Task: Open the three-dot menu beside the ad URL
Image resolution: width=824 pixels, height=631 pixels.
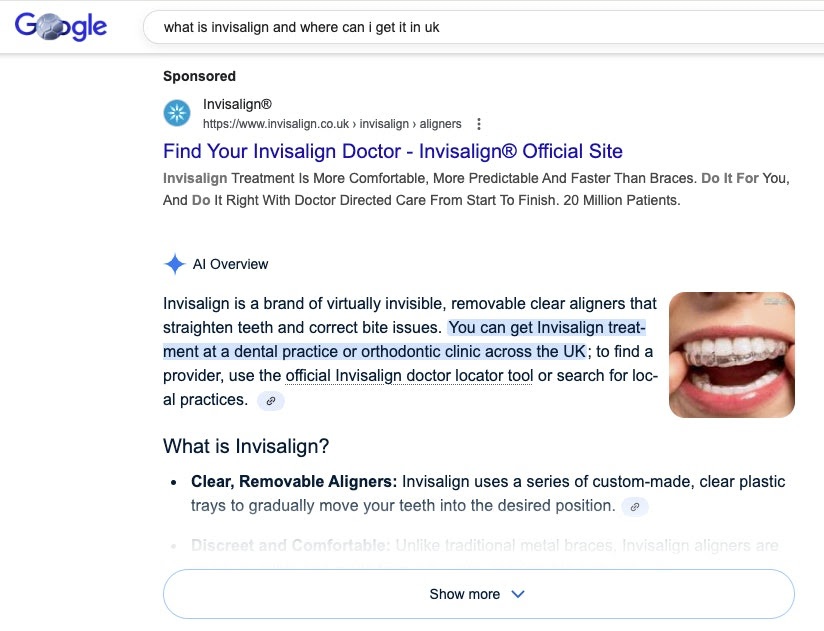Action: coord(479,124)
